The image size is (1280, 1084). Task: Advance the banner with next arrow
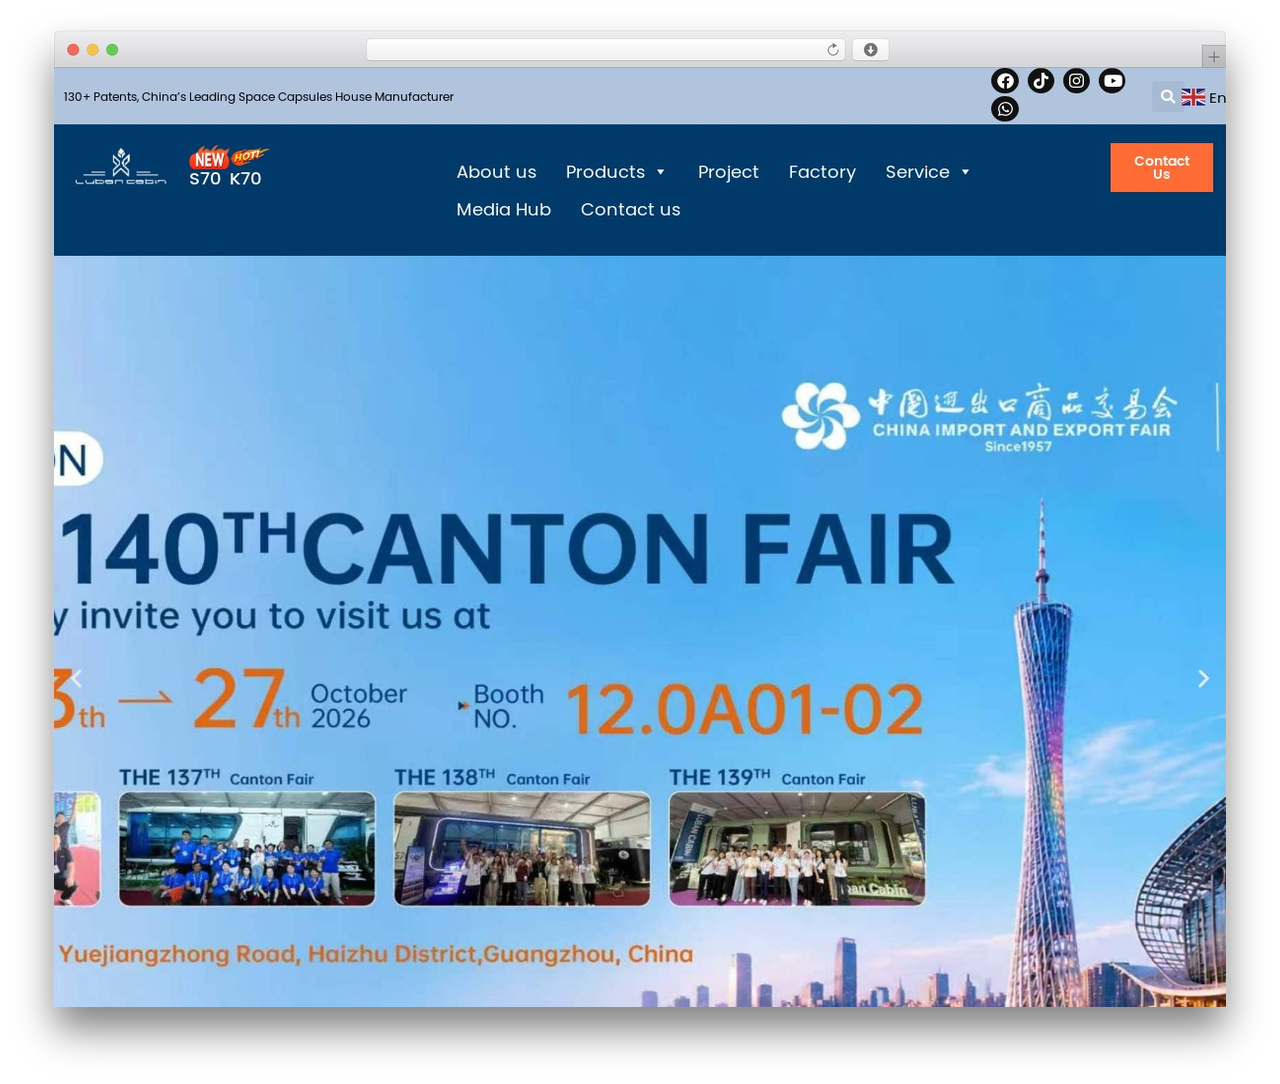(1203, 678)
